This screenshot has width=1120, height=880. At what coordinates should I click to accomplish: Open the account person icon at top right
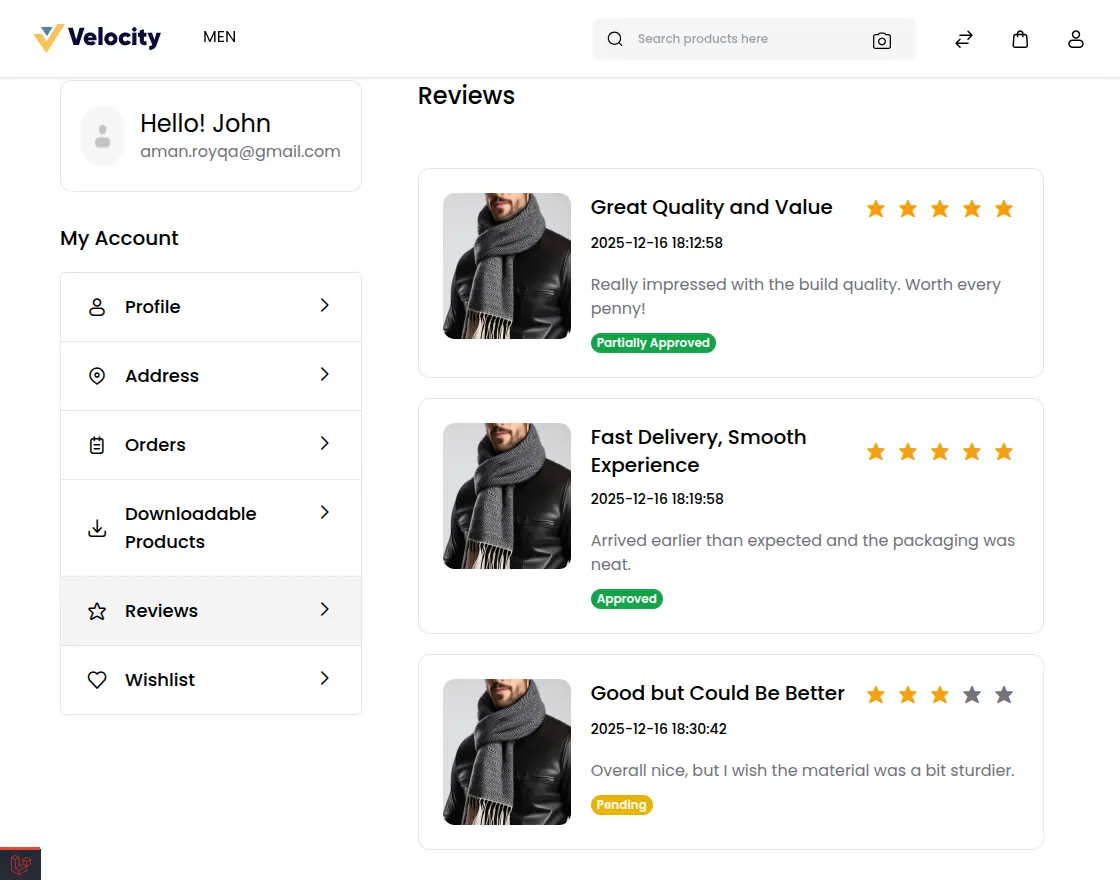point(1076,39)
